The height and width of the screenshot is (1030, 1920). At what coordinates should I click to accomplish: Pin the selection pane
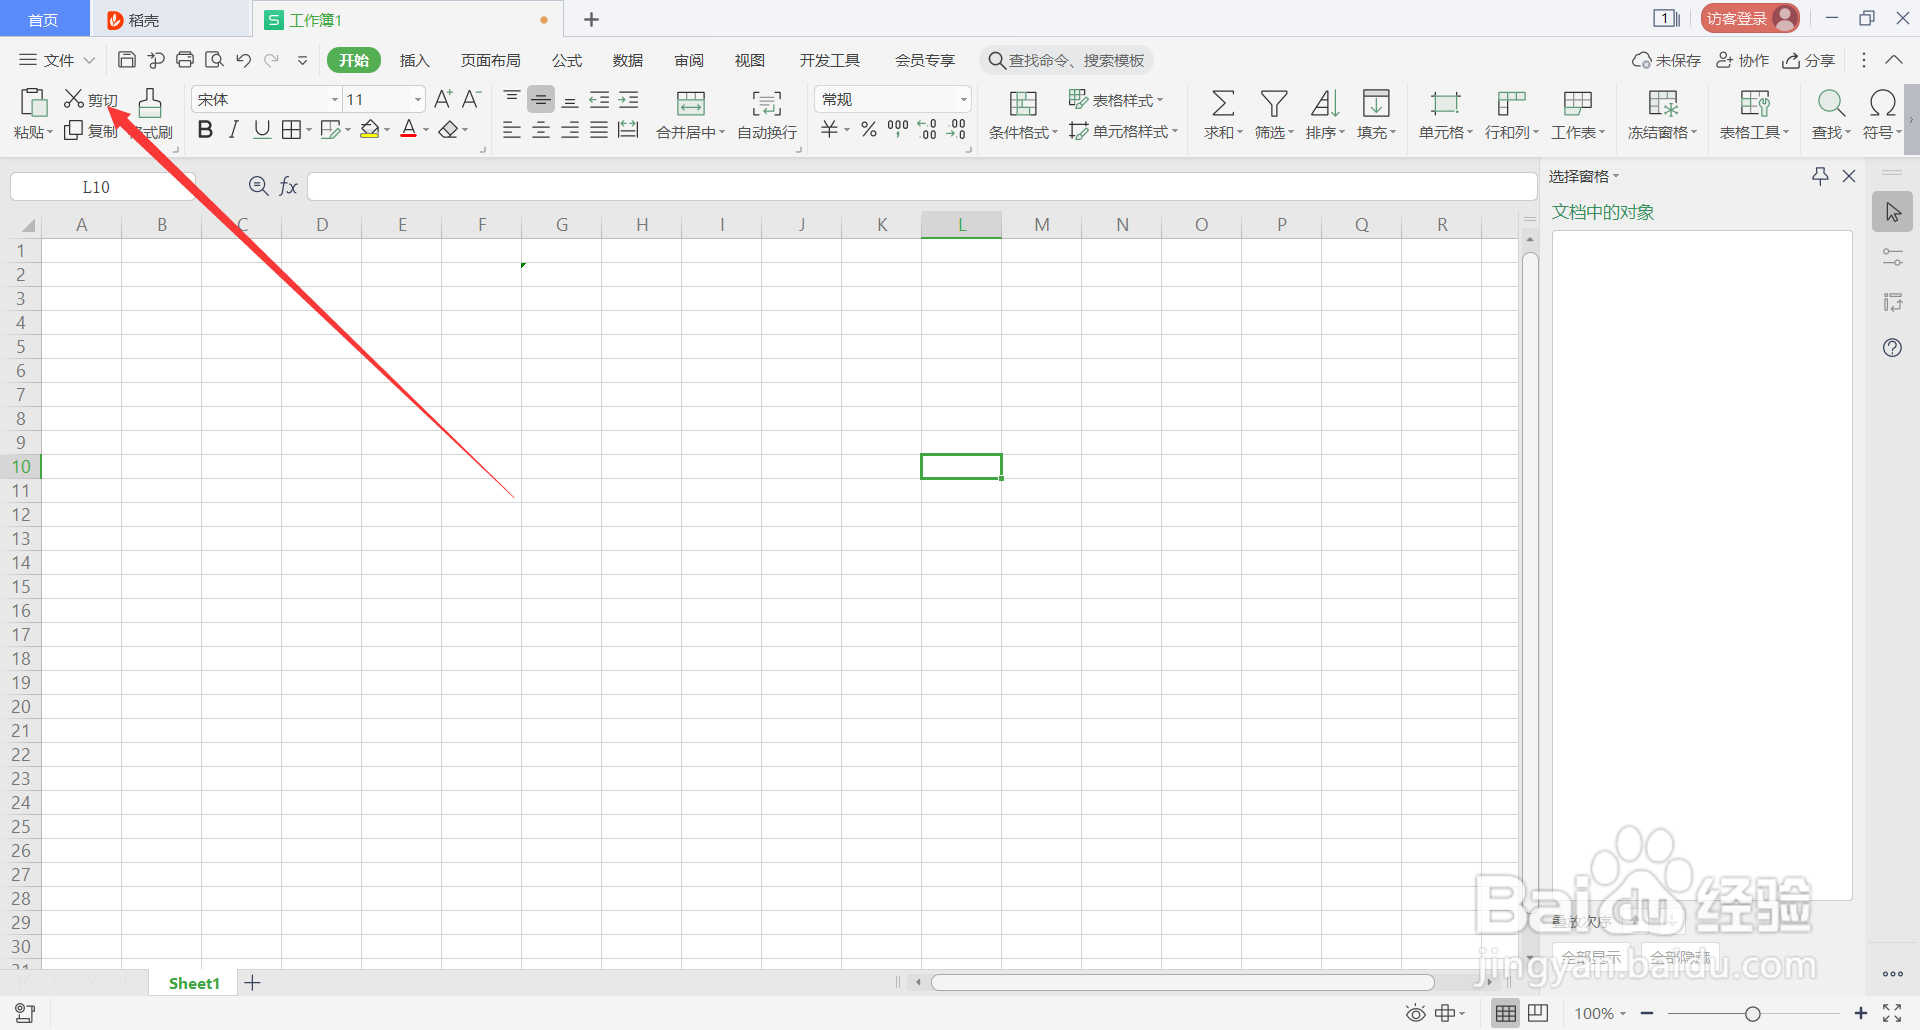[1820, 176]
